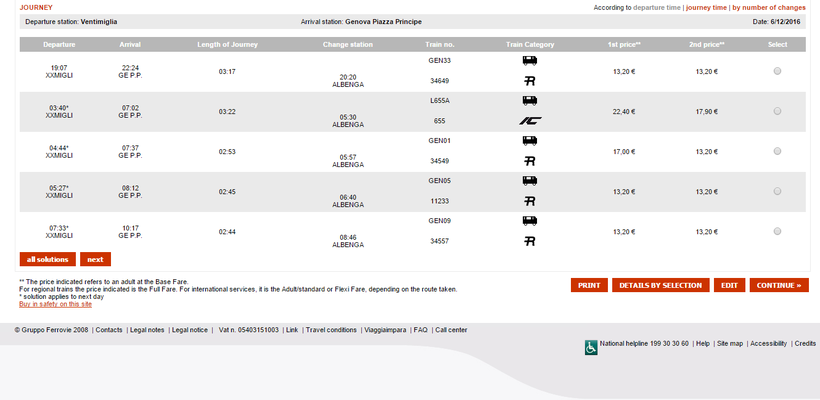
Task: Open Travel conditions in the footer
Action: [x=331, y=329]
